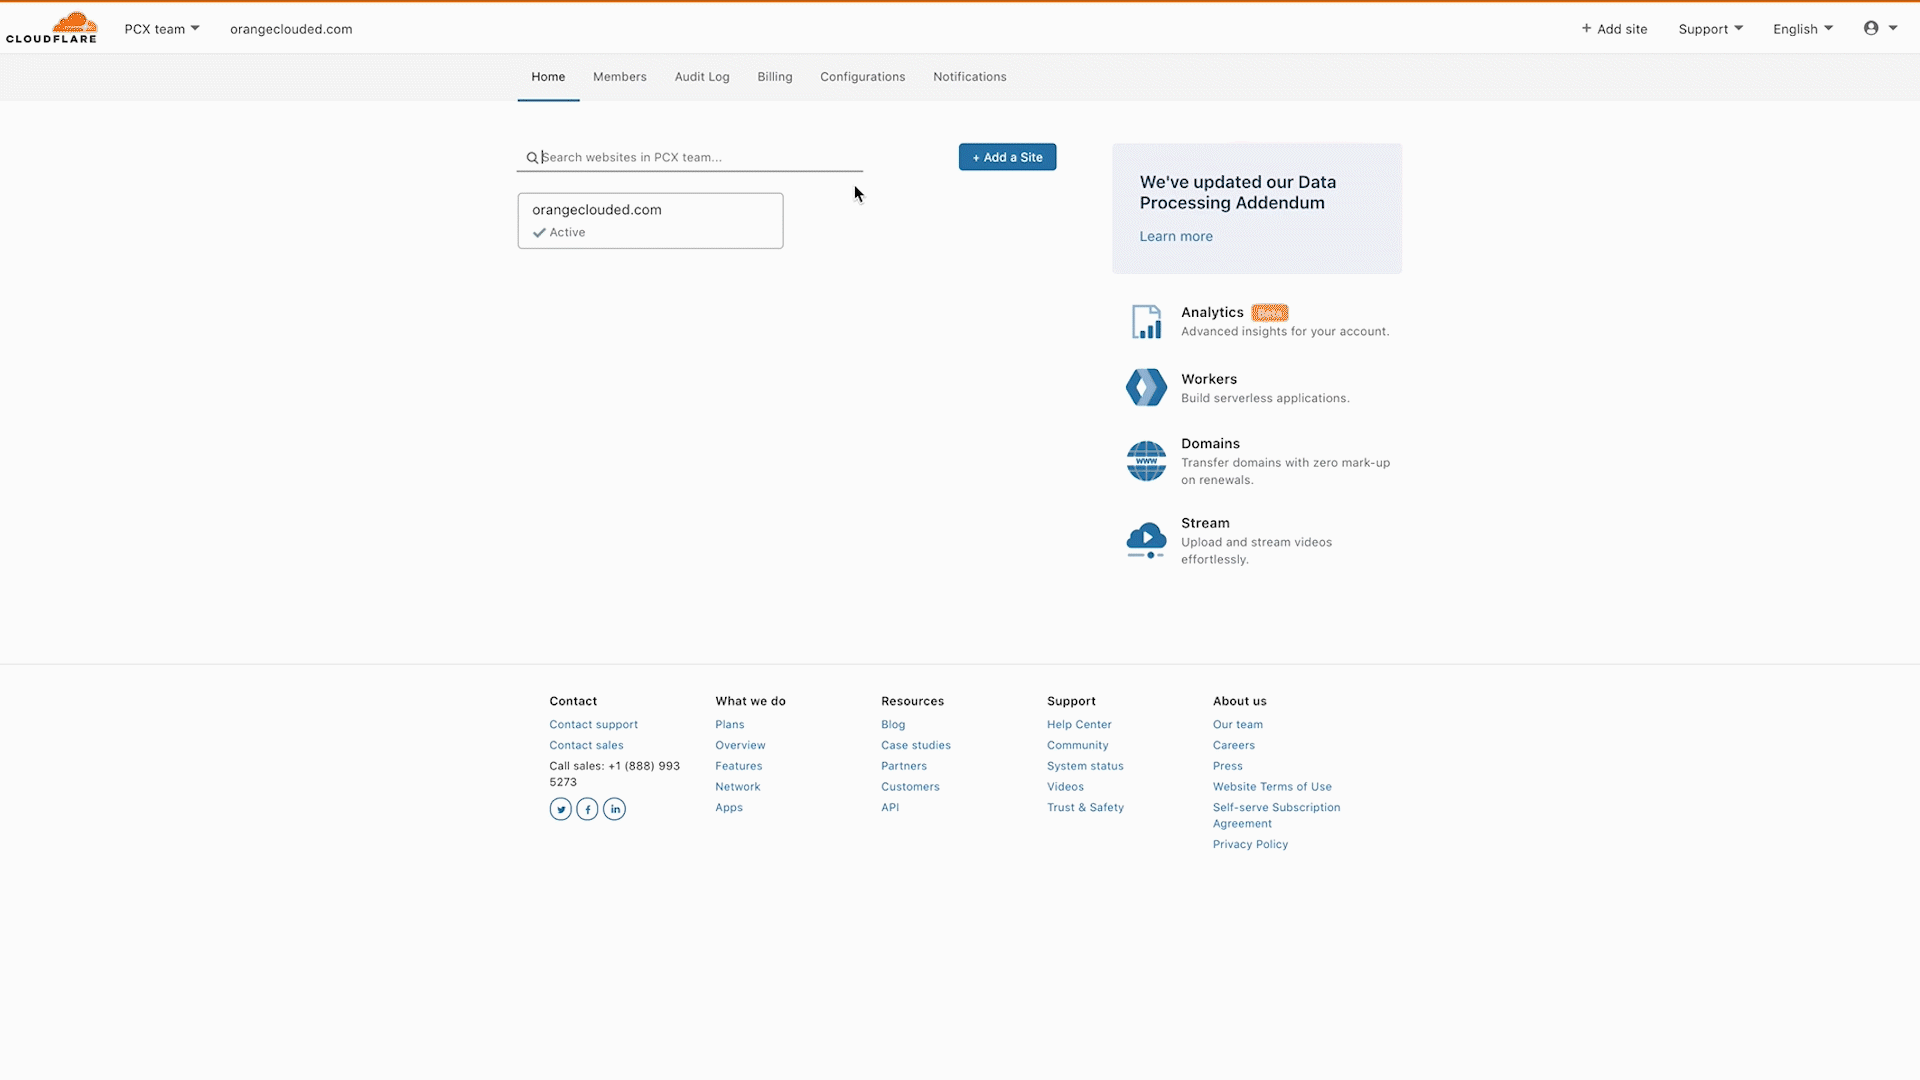
Task: Open the orangeclouded.com site card
Action: [x=650, y=221]
